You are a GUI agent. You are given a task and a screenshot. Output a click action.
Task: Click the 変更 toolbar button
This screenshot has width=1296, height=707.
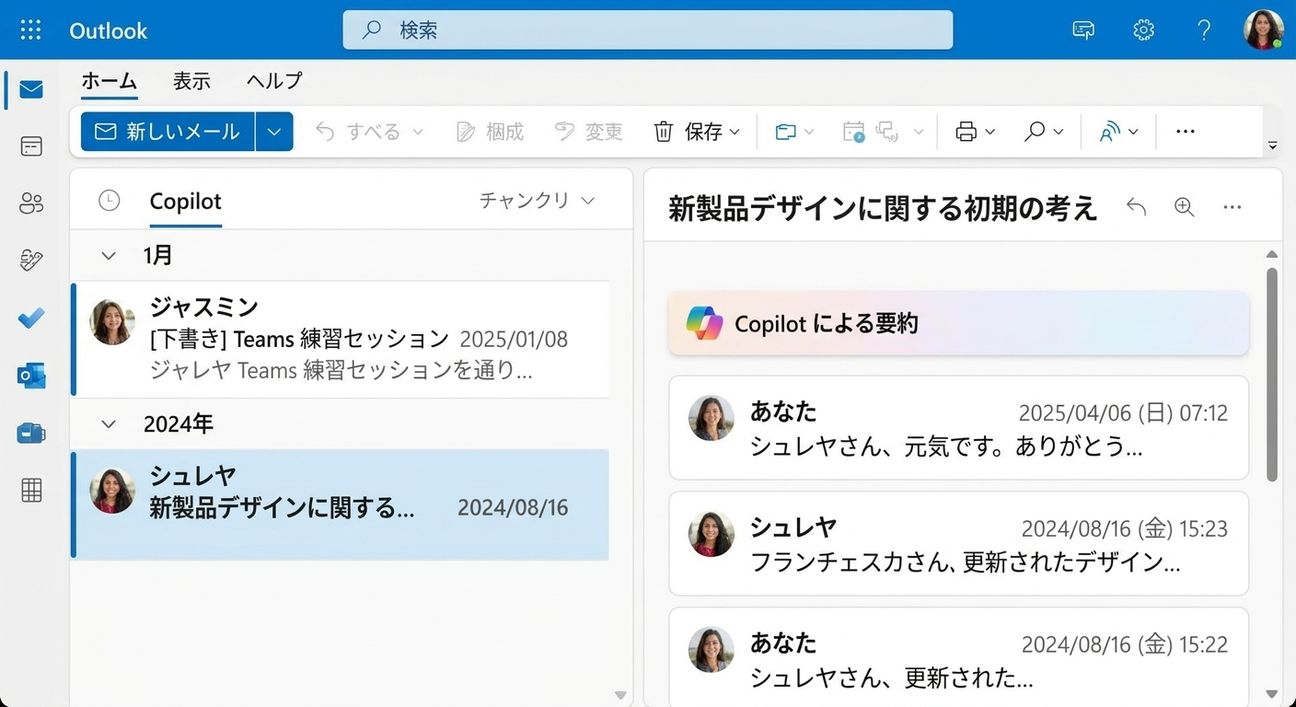point(589,132)
